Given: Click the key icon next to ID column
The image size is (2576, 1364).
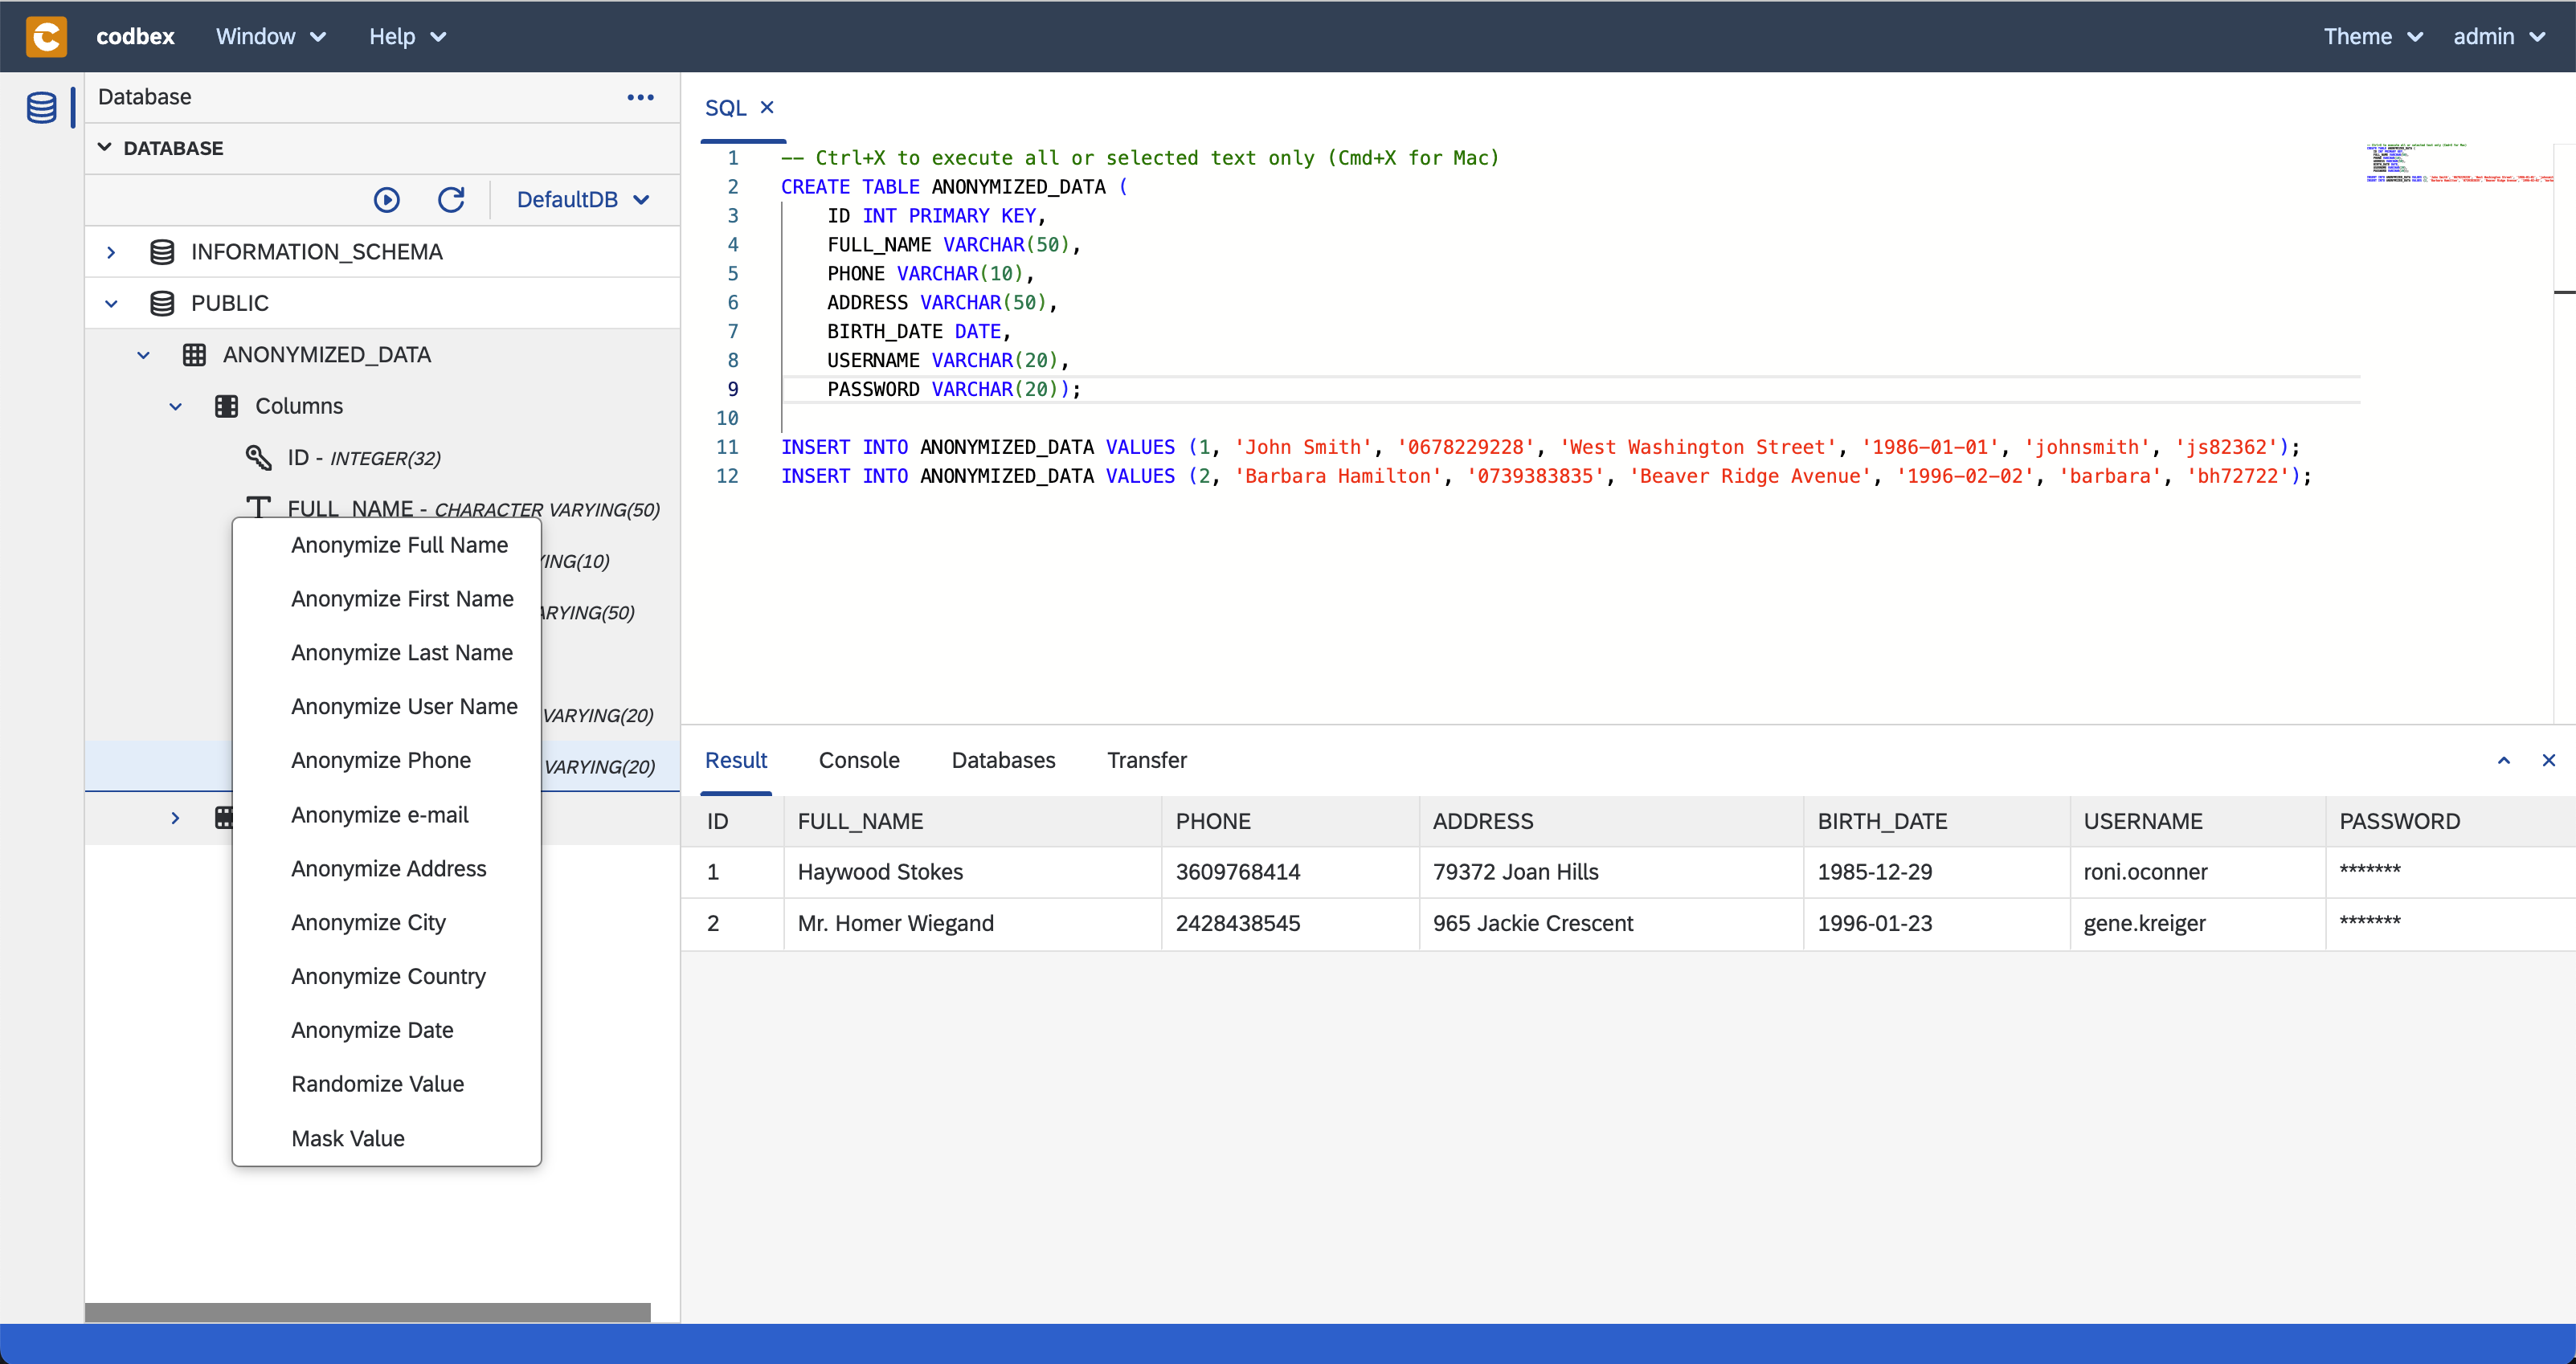Looking at the screenshot, I should click(x=259, y=456).
